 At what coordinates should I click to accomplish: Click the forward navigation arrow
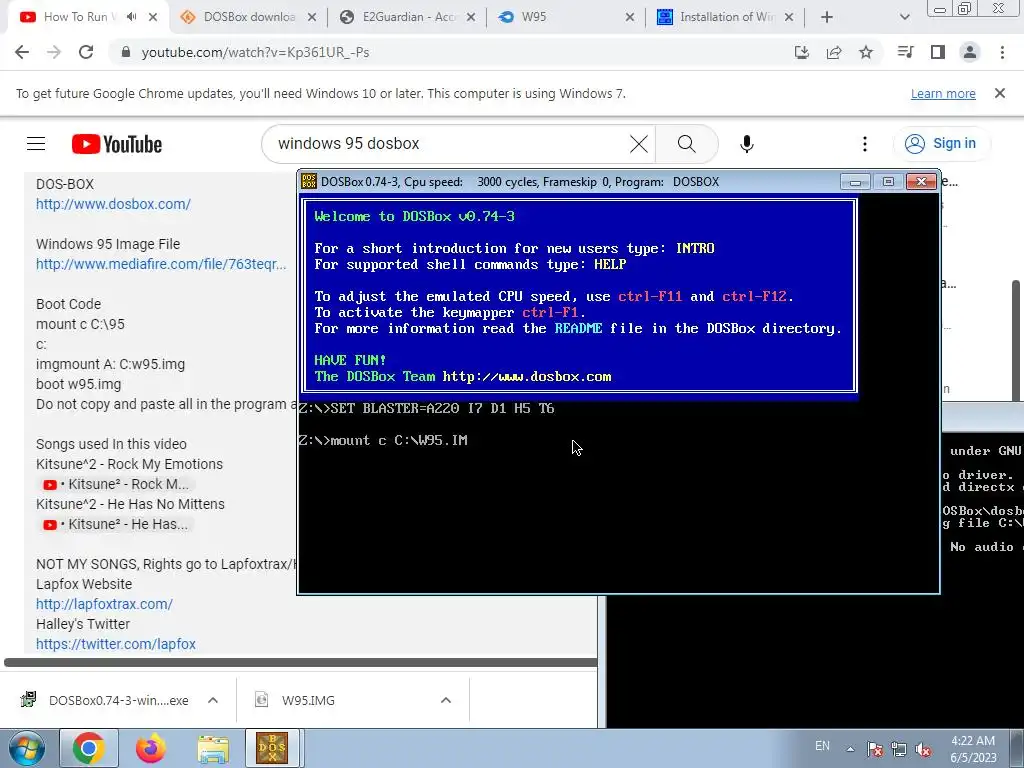(54, 52)
